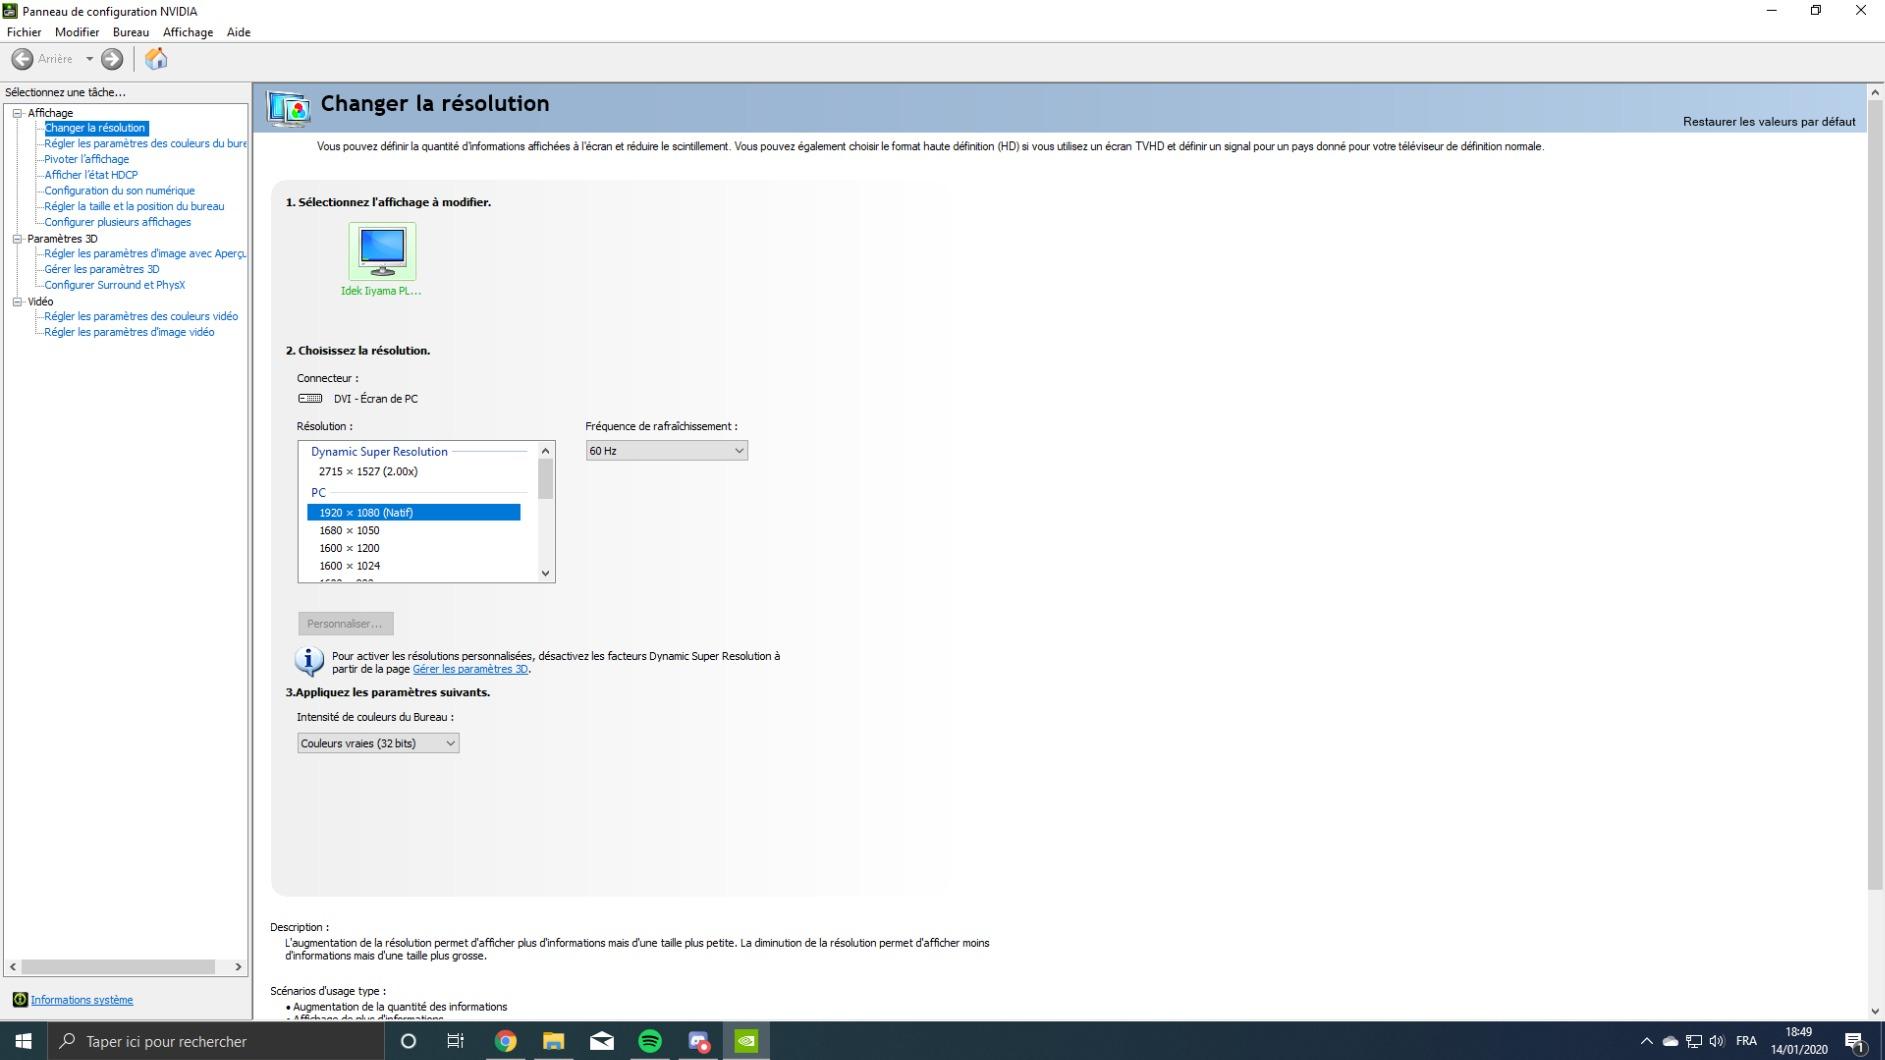Open the Fichier menu
The image size is (1885, 1060).
[x=24, y=32]
